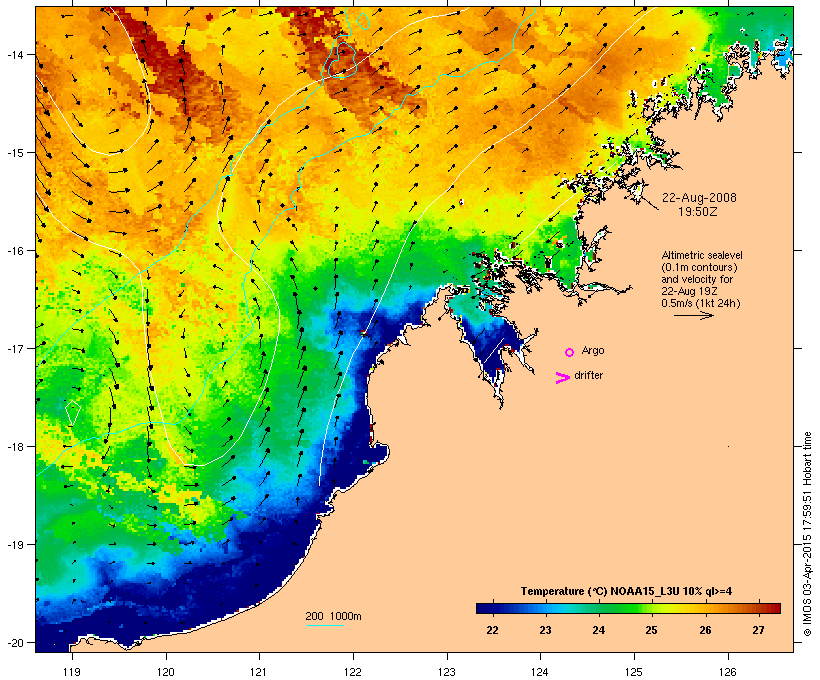
Task: Click longitude axis label 120
Action: [166, 672]
